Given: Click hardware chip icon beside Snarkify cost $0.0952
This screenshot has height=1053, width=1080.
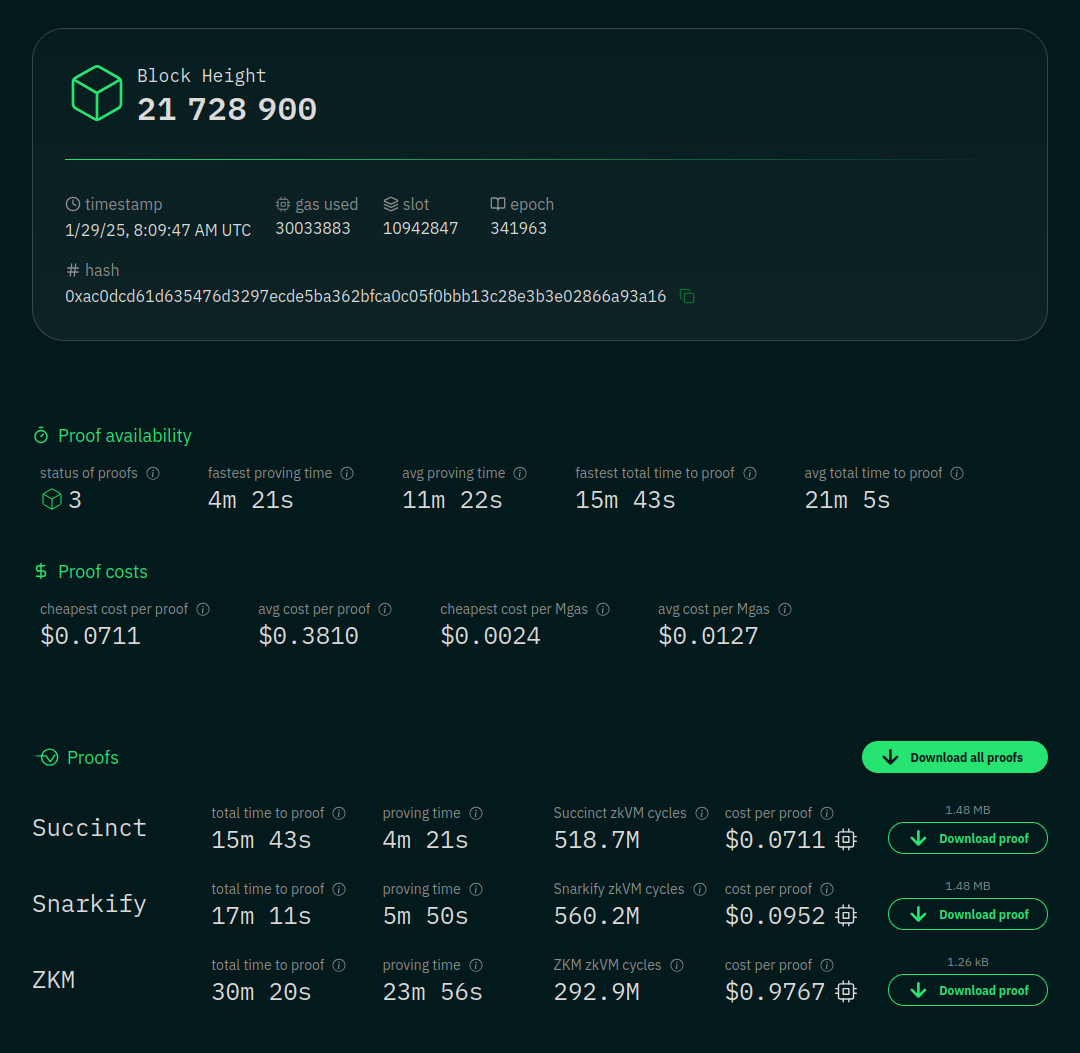Looking at the screenshot, I should (x=846, y=916).
